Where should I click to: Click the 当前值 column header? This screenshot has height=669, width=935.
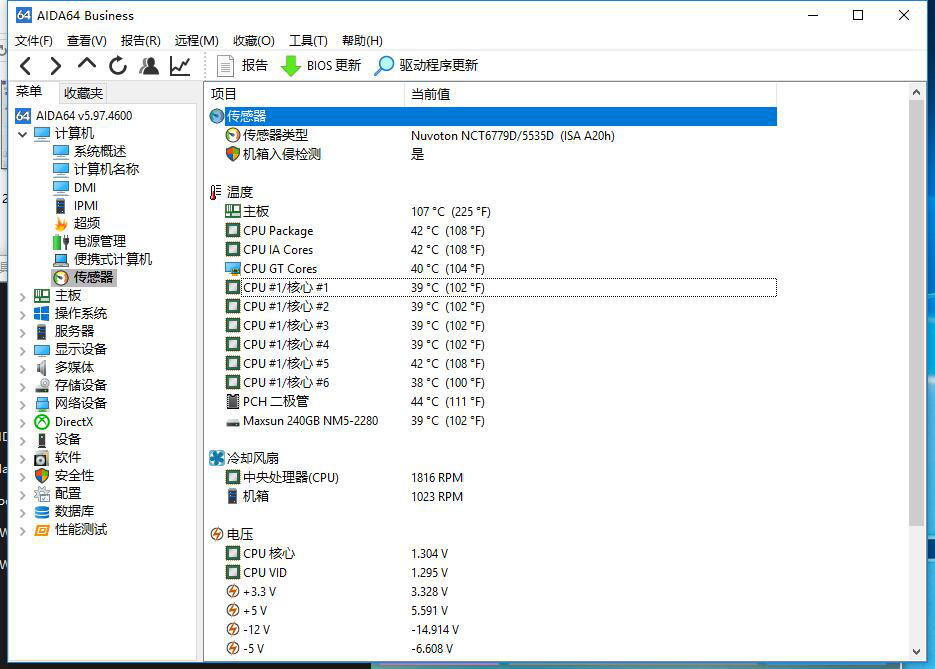pyautogui.click(x=590, y=94)
